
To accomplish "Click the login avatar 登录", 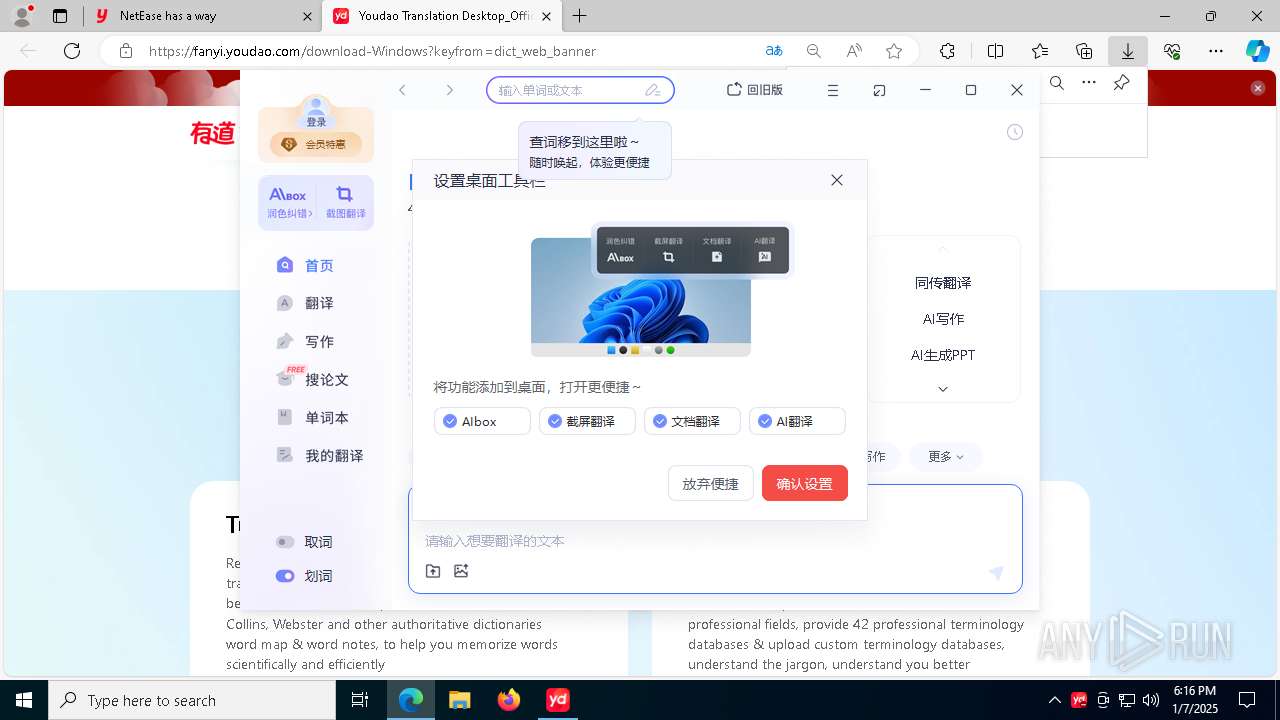I will [x=316, y=112].
